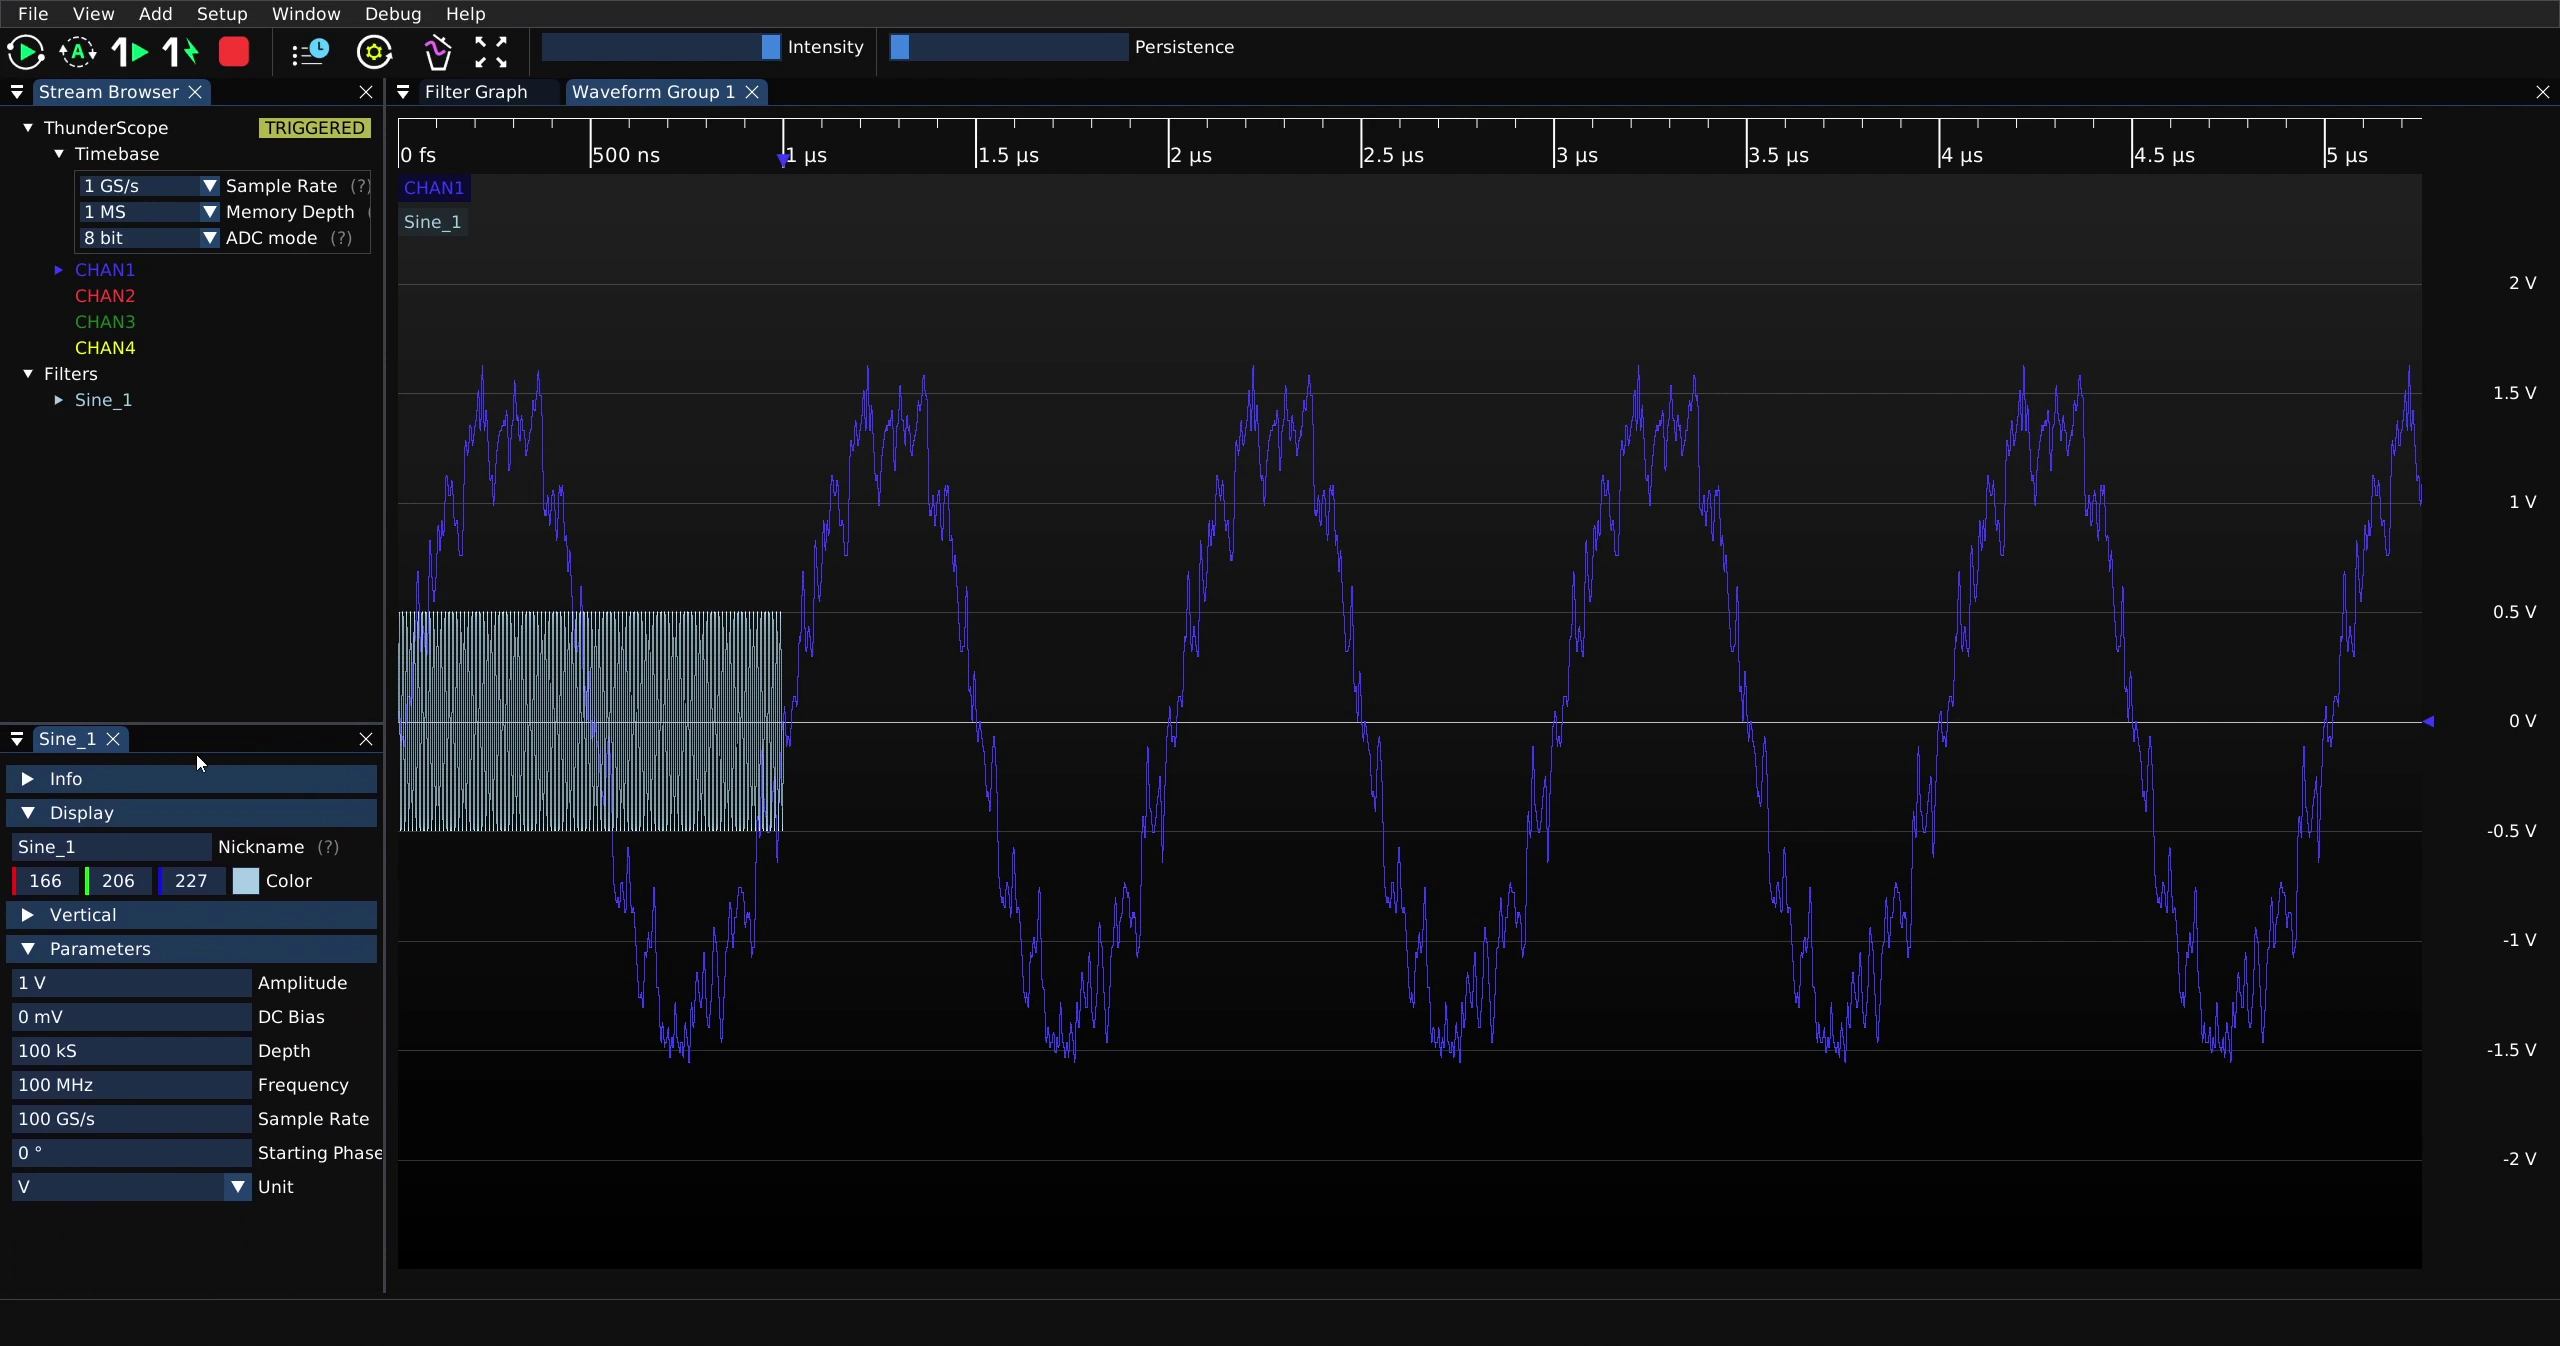The width and height of the screenshot is (2560, 1346).
Task: Start the normal trigger run button
Action: (26, 52)
